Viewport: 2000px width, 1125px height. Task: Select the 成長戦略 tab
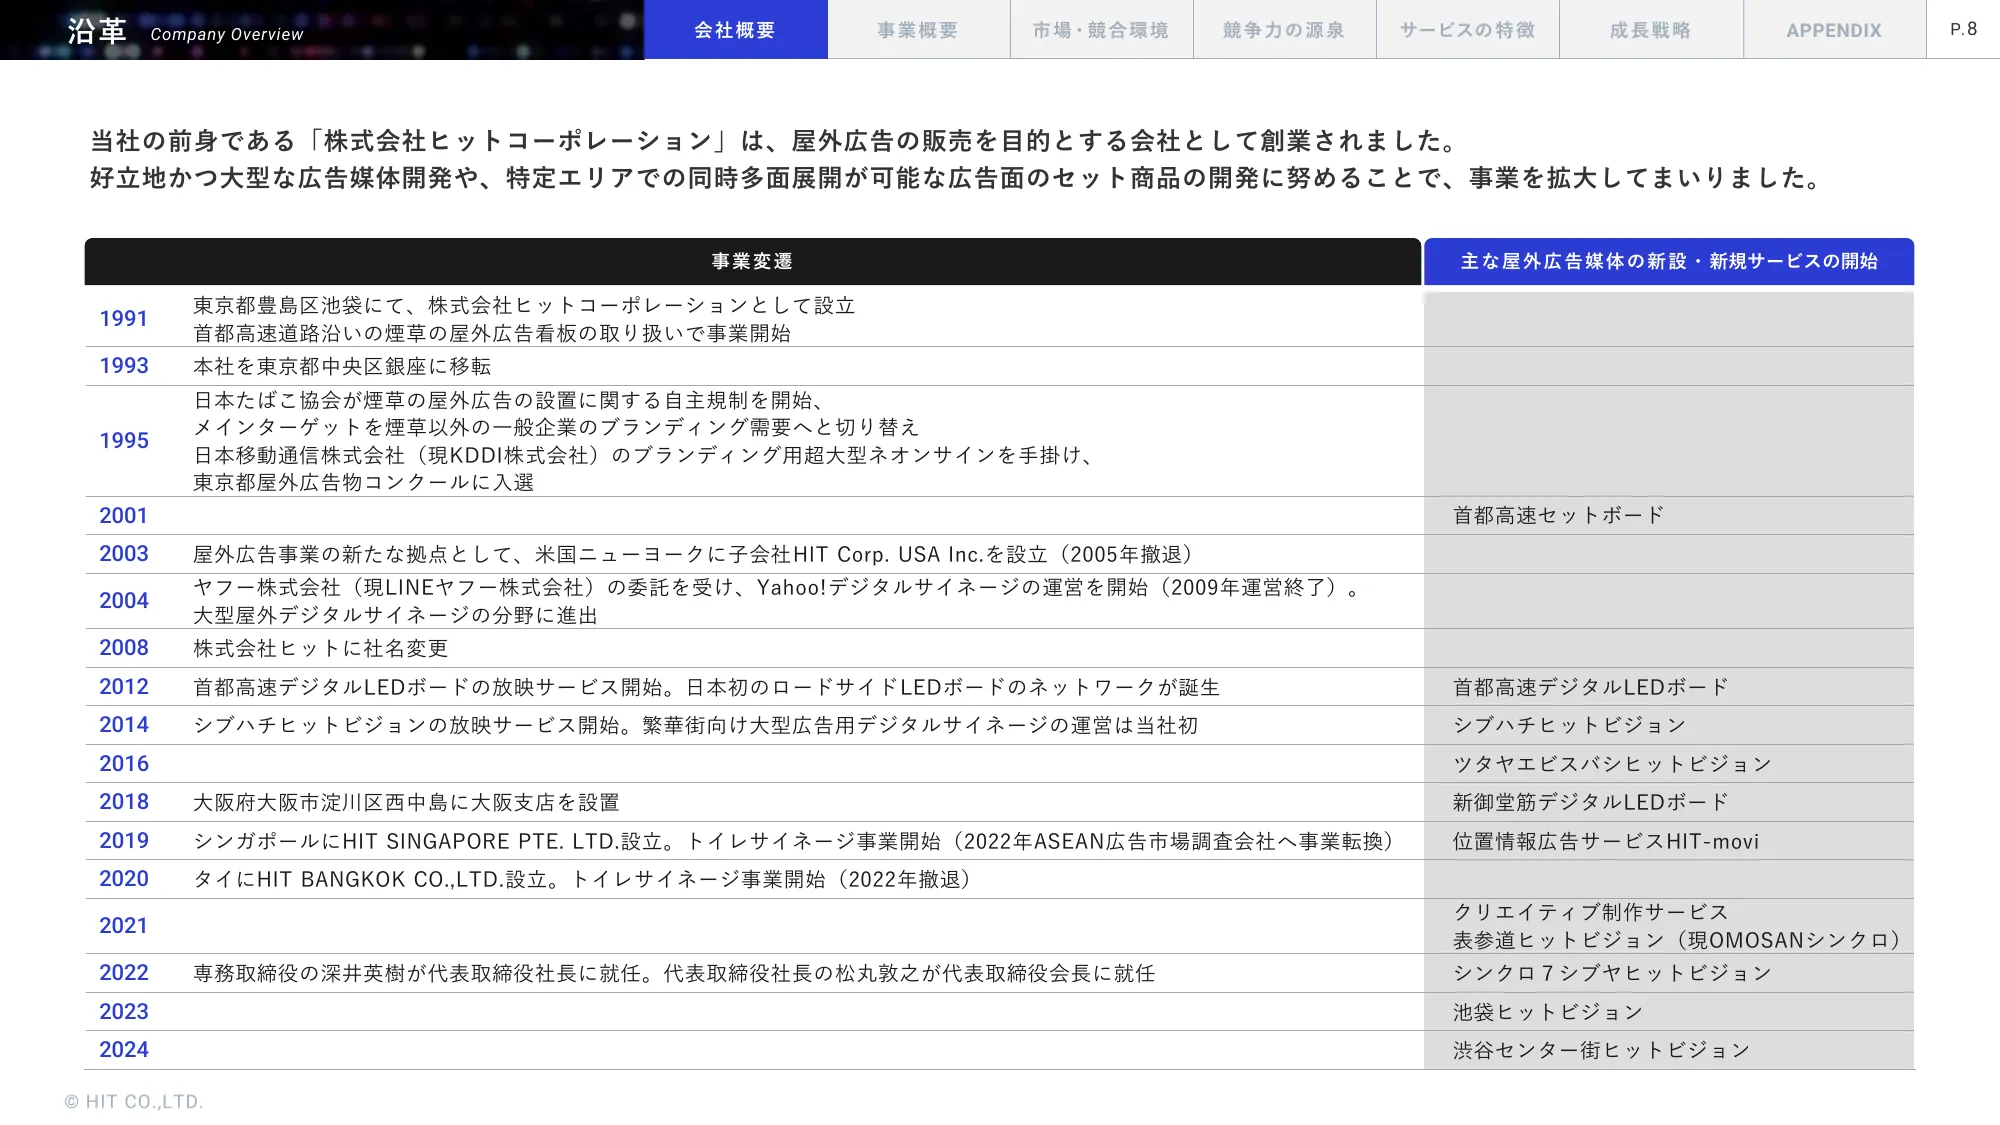tap(1650, 30)
